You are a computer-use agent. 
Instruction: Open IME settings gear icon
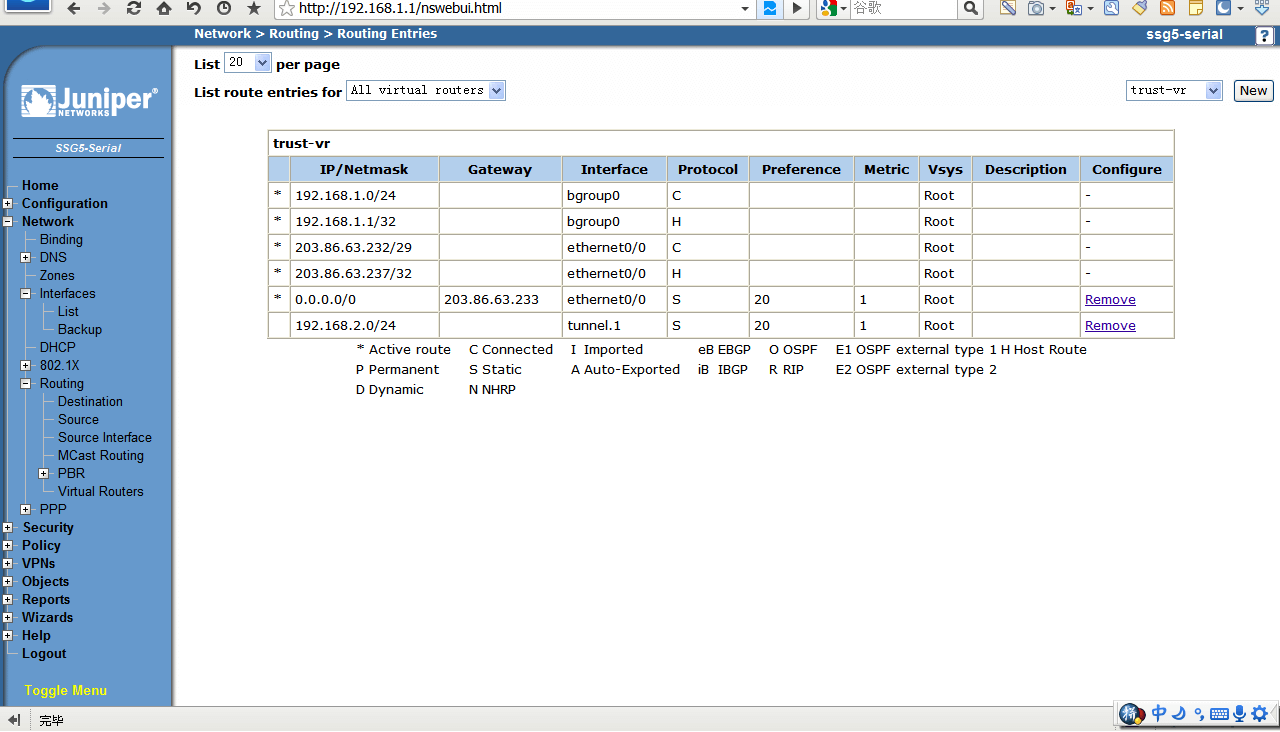(x=1260, y=713)
